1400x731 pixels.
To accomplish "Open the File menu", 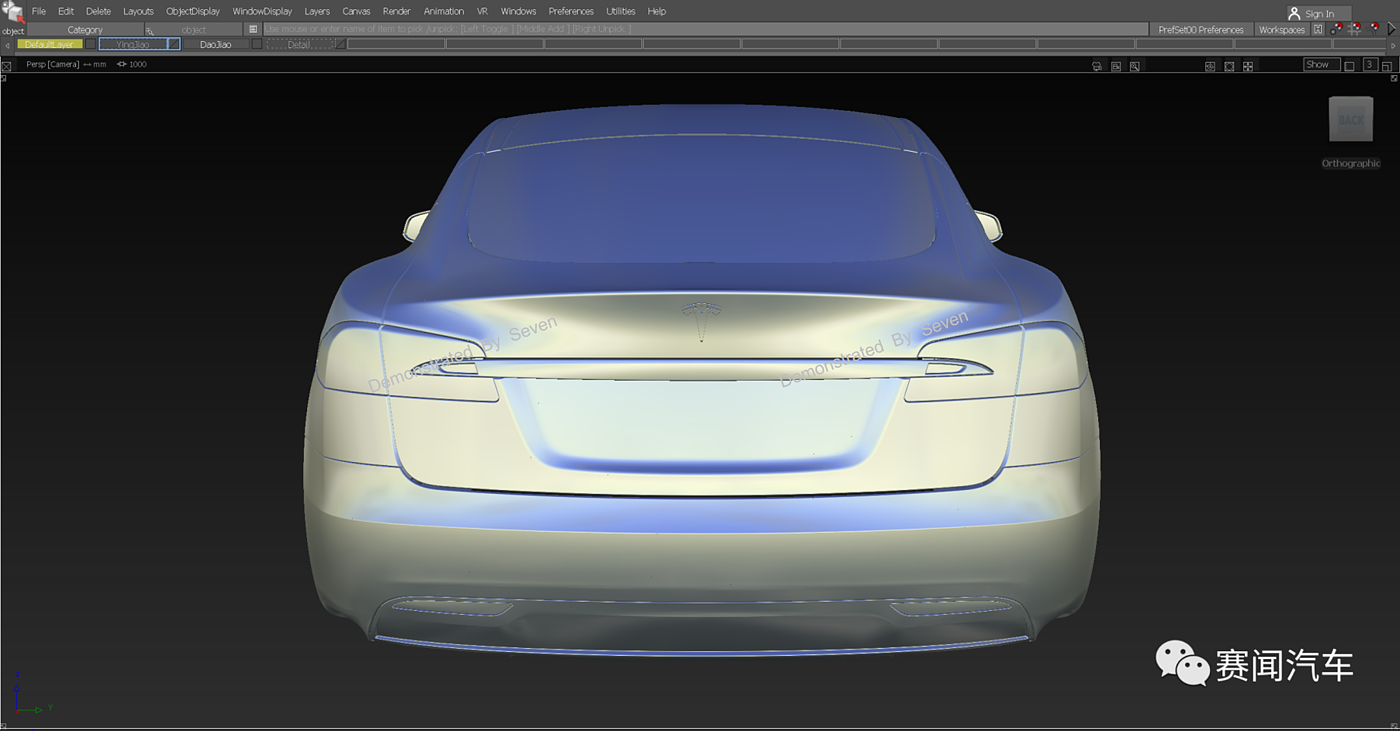I will pyautogui.click(x=39, y=12).
